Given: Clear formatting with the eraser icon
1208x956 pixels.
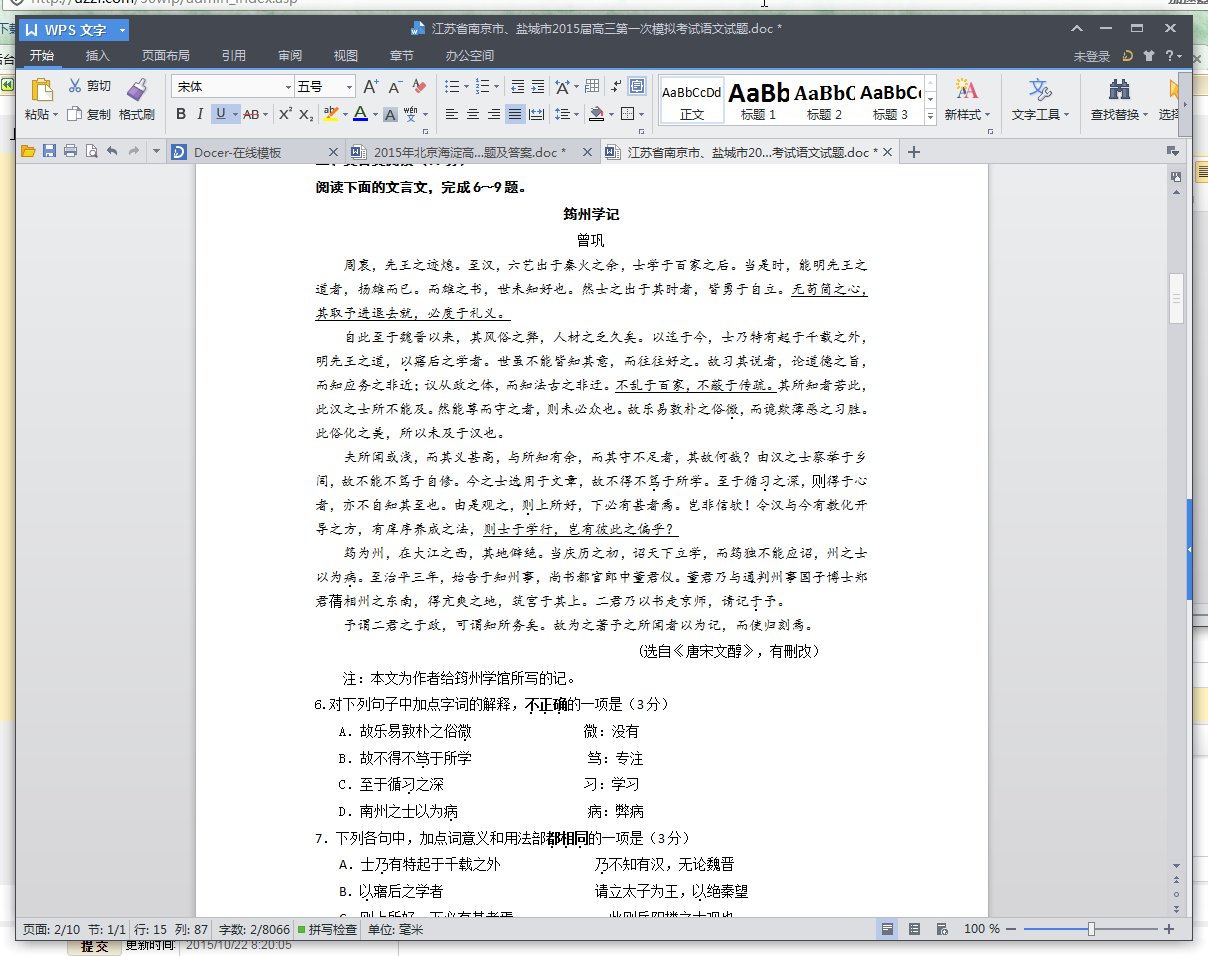Looking at the screenshot, I should pos(420,87).
